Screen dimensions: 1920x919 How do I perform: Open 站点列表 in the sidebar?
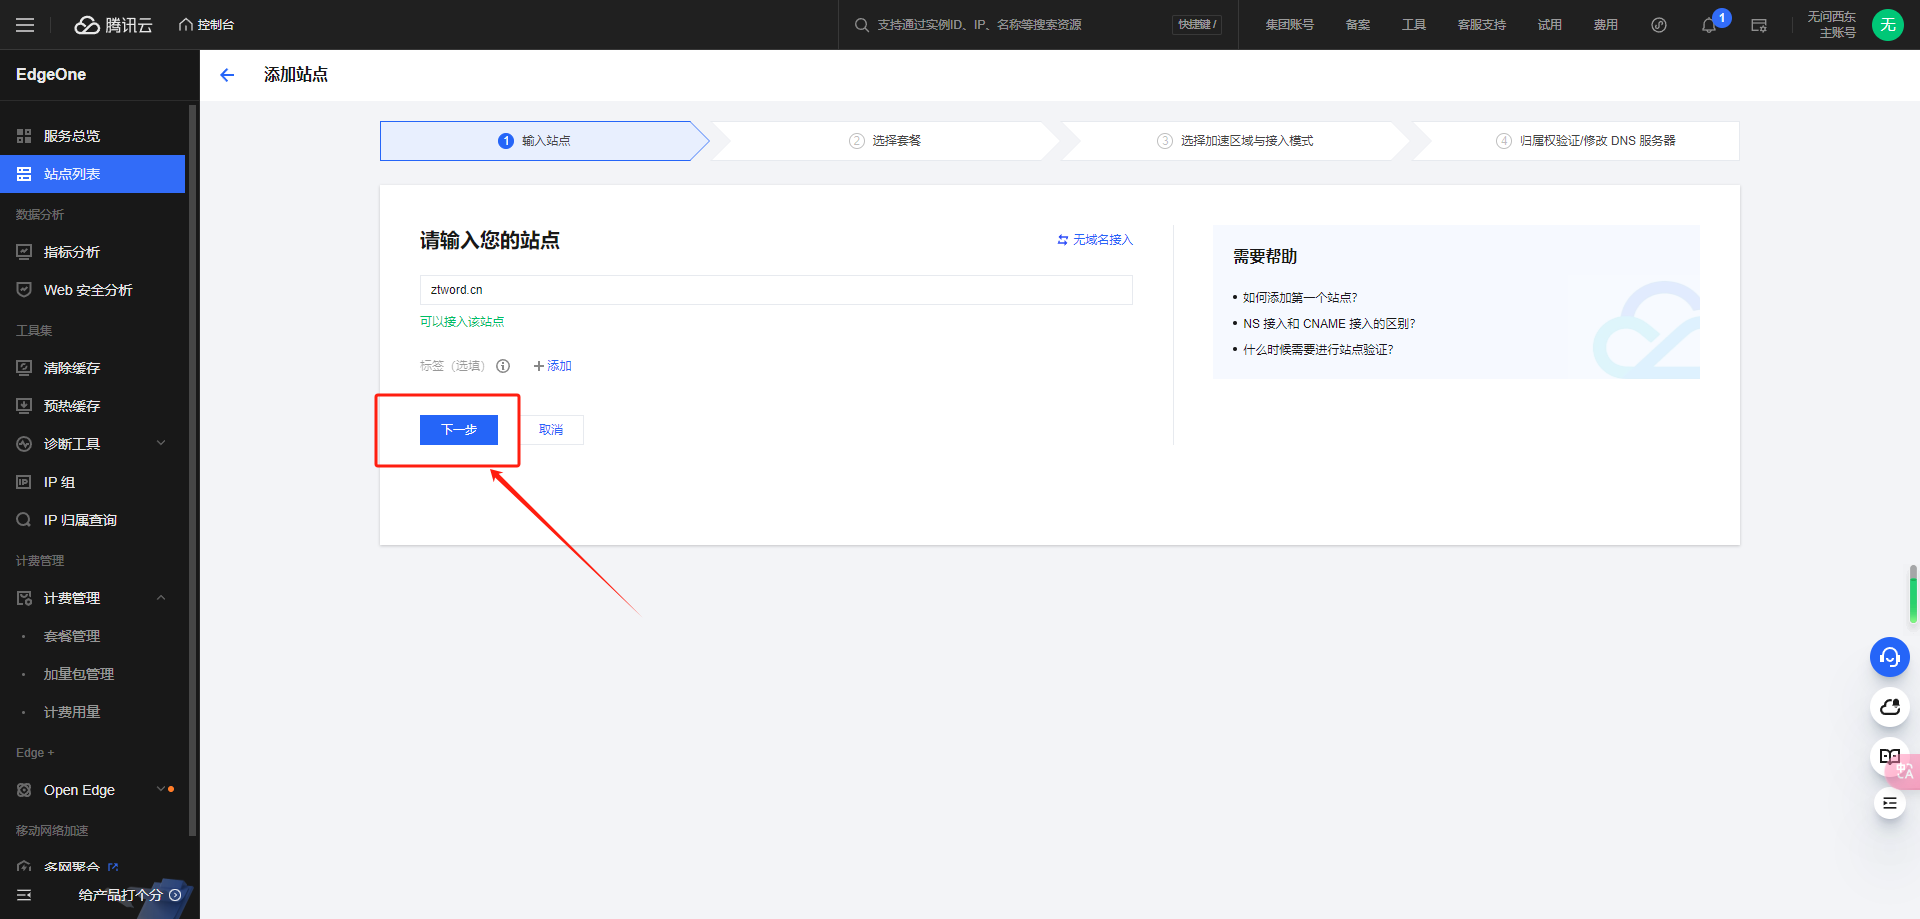pyautogui.click(x=92, y=174)
